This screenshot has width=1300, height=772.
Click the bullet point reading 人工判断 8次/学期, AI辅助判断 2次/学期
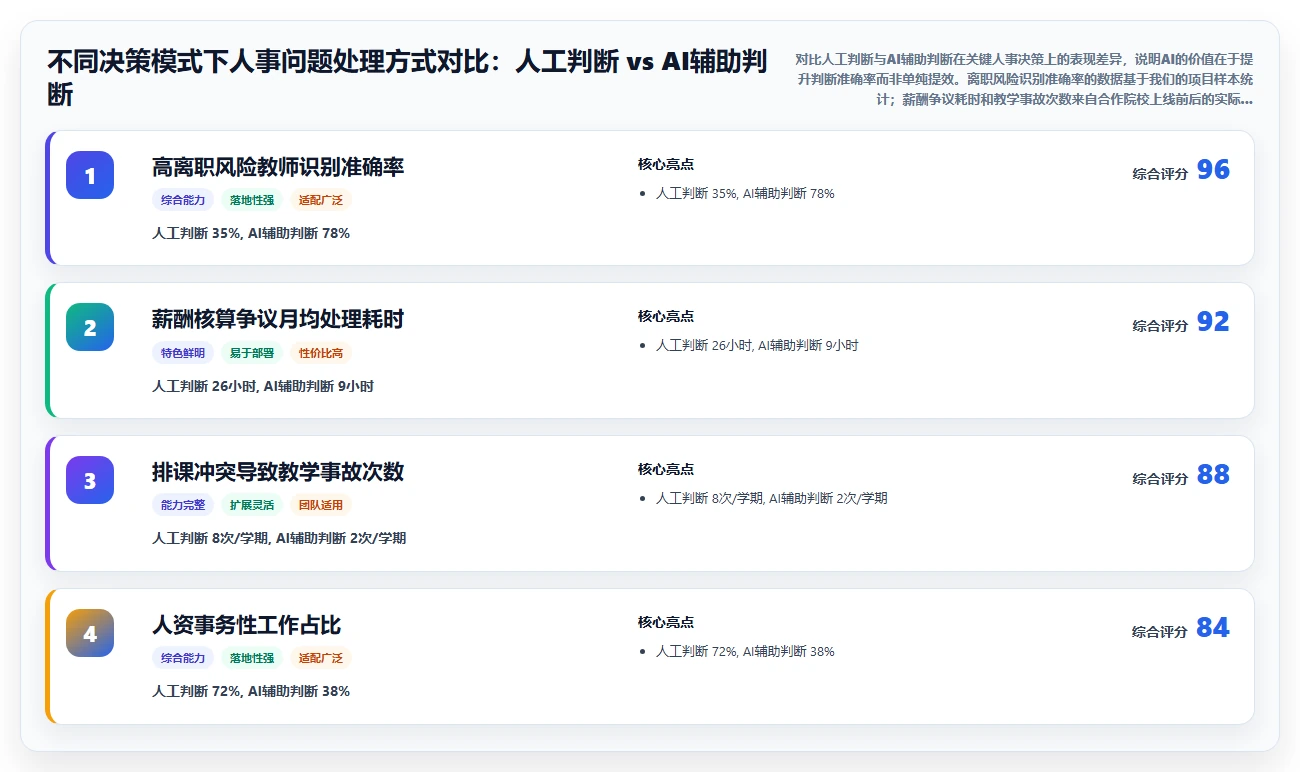tap(772, 498)
